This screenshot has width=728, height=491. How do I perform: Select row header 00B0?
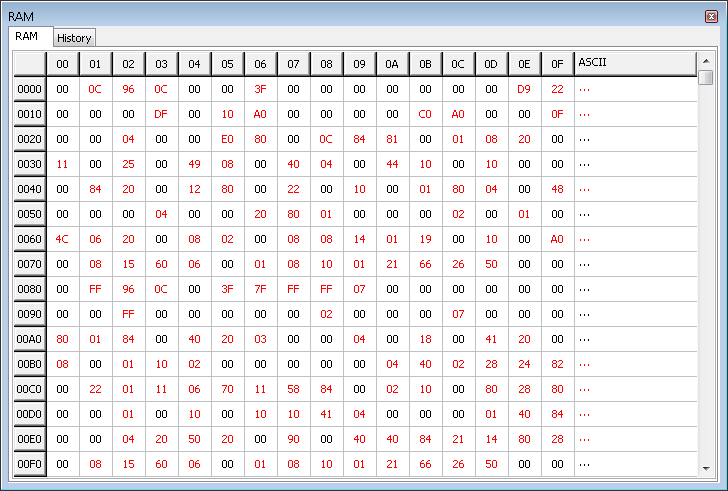[x=30, y=365]
